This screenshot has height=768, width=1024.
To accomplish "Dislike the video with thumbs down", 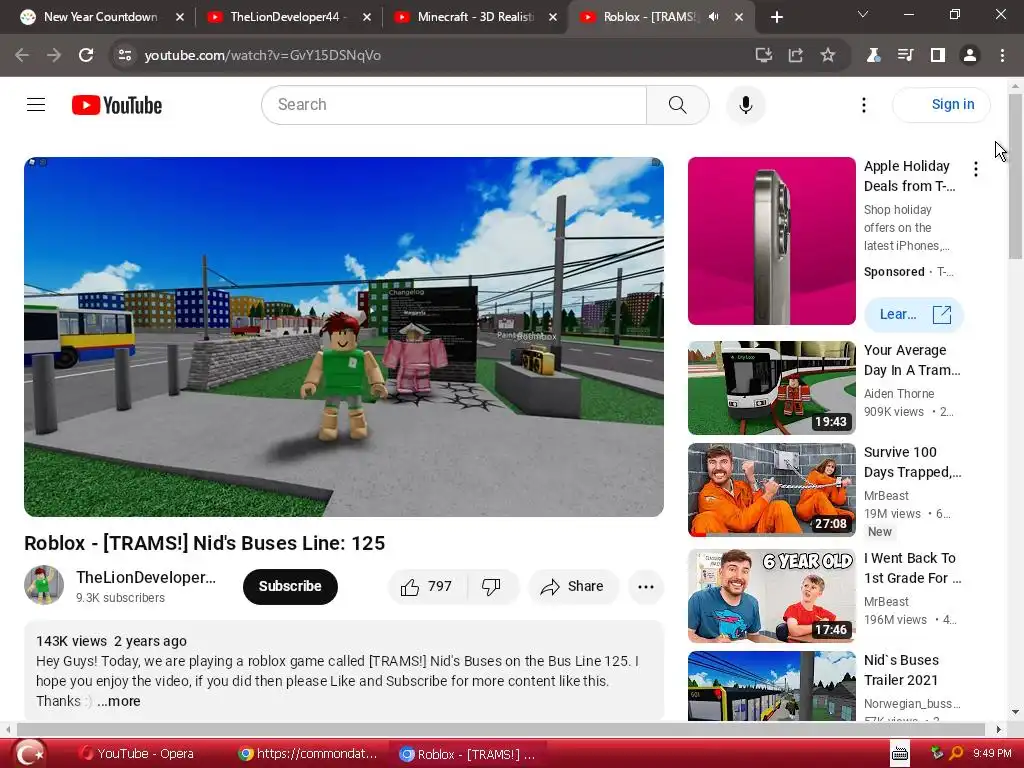I will (492, 586).
